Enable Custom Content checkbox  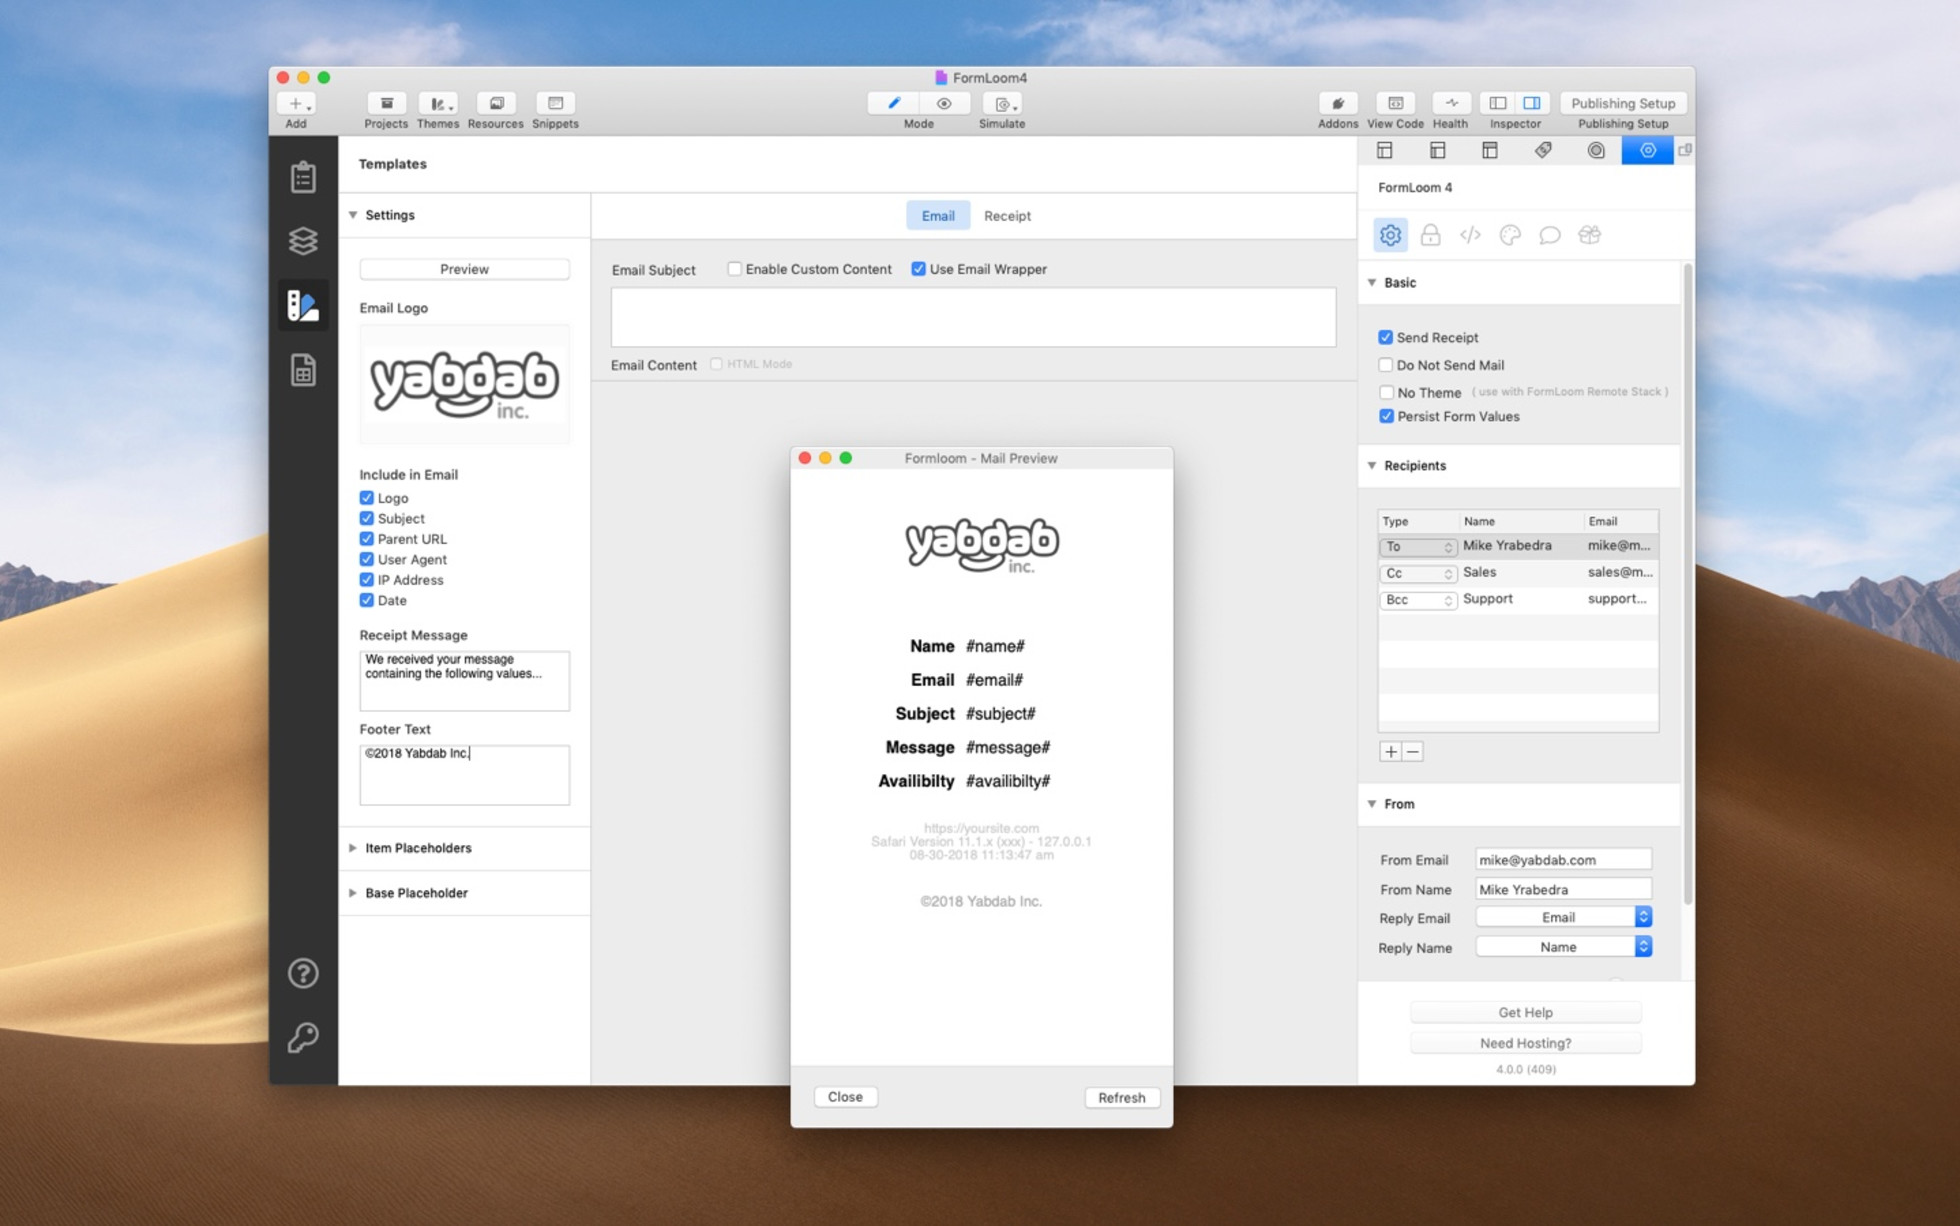pyautogui.click(x=735, y=269)
